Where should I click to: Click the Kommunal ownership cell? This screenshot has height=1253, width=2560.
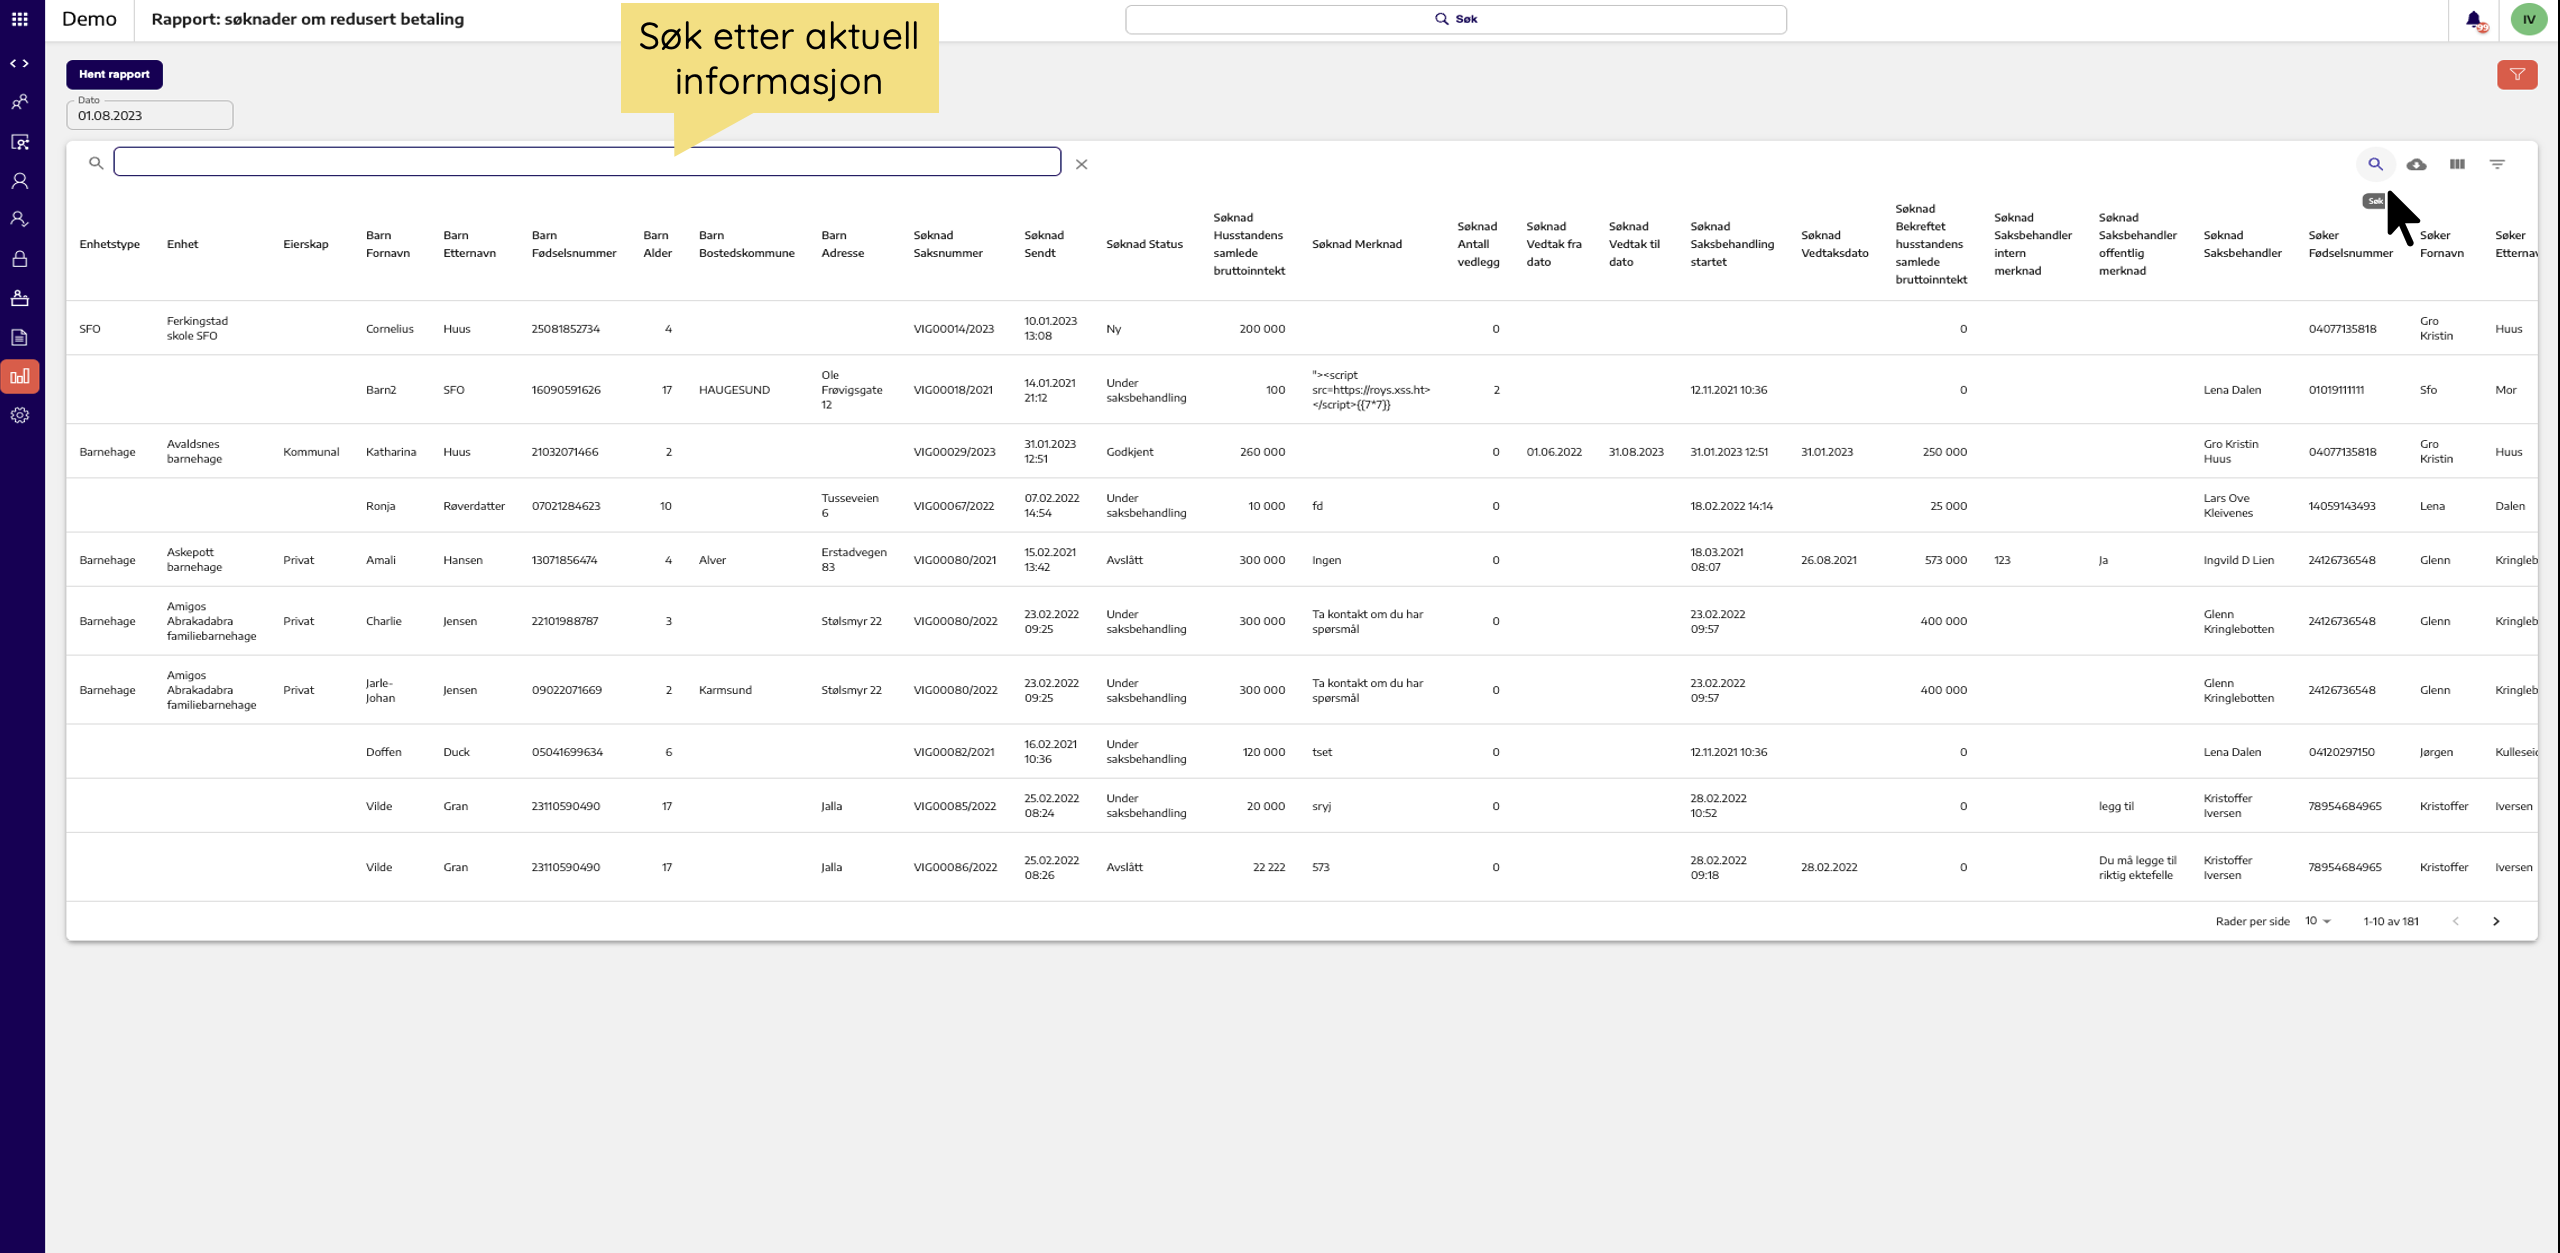coord(311,452)
